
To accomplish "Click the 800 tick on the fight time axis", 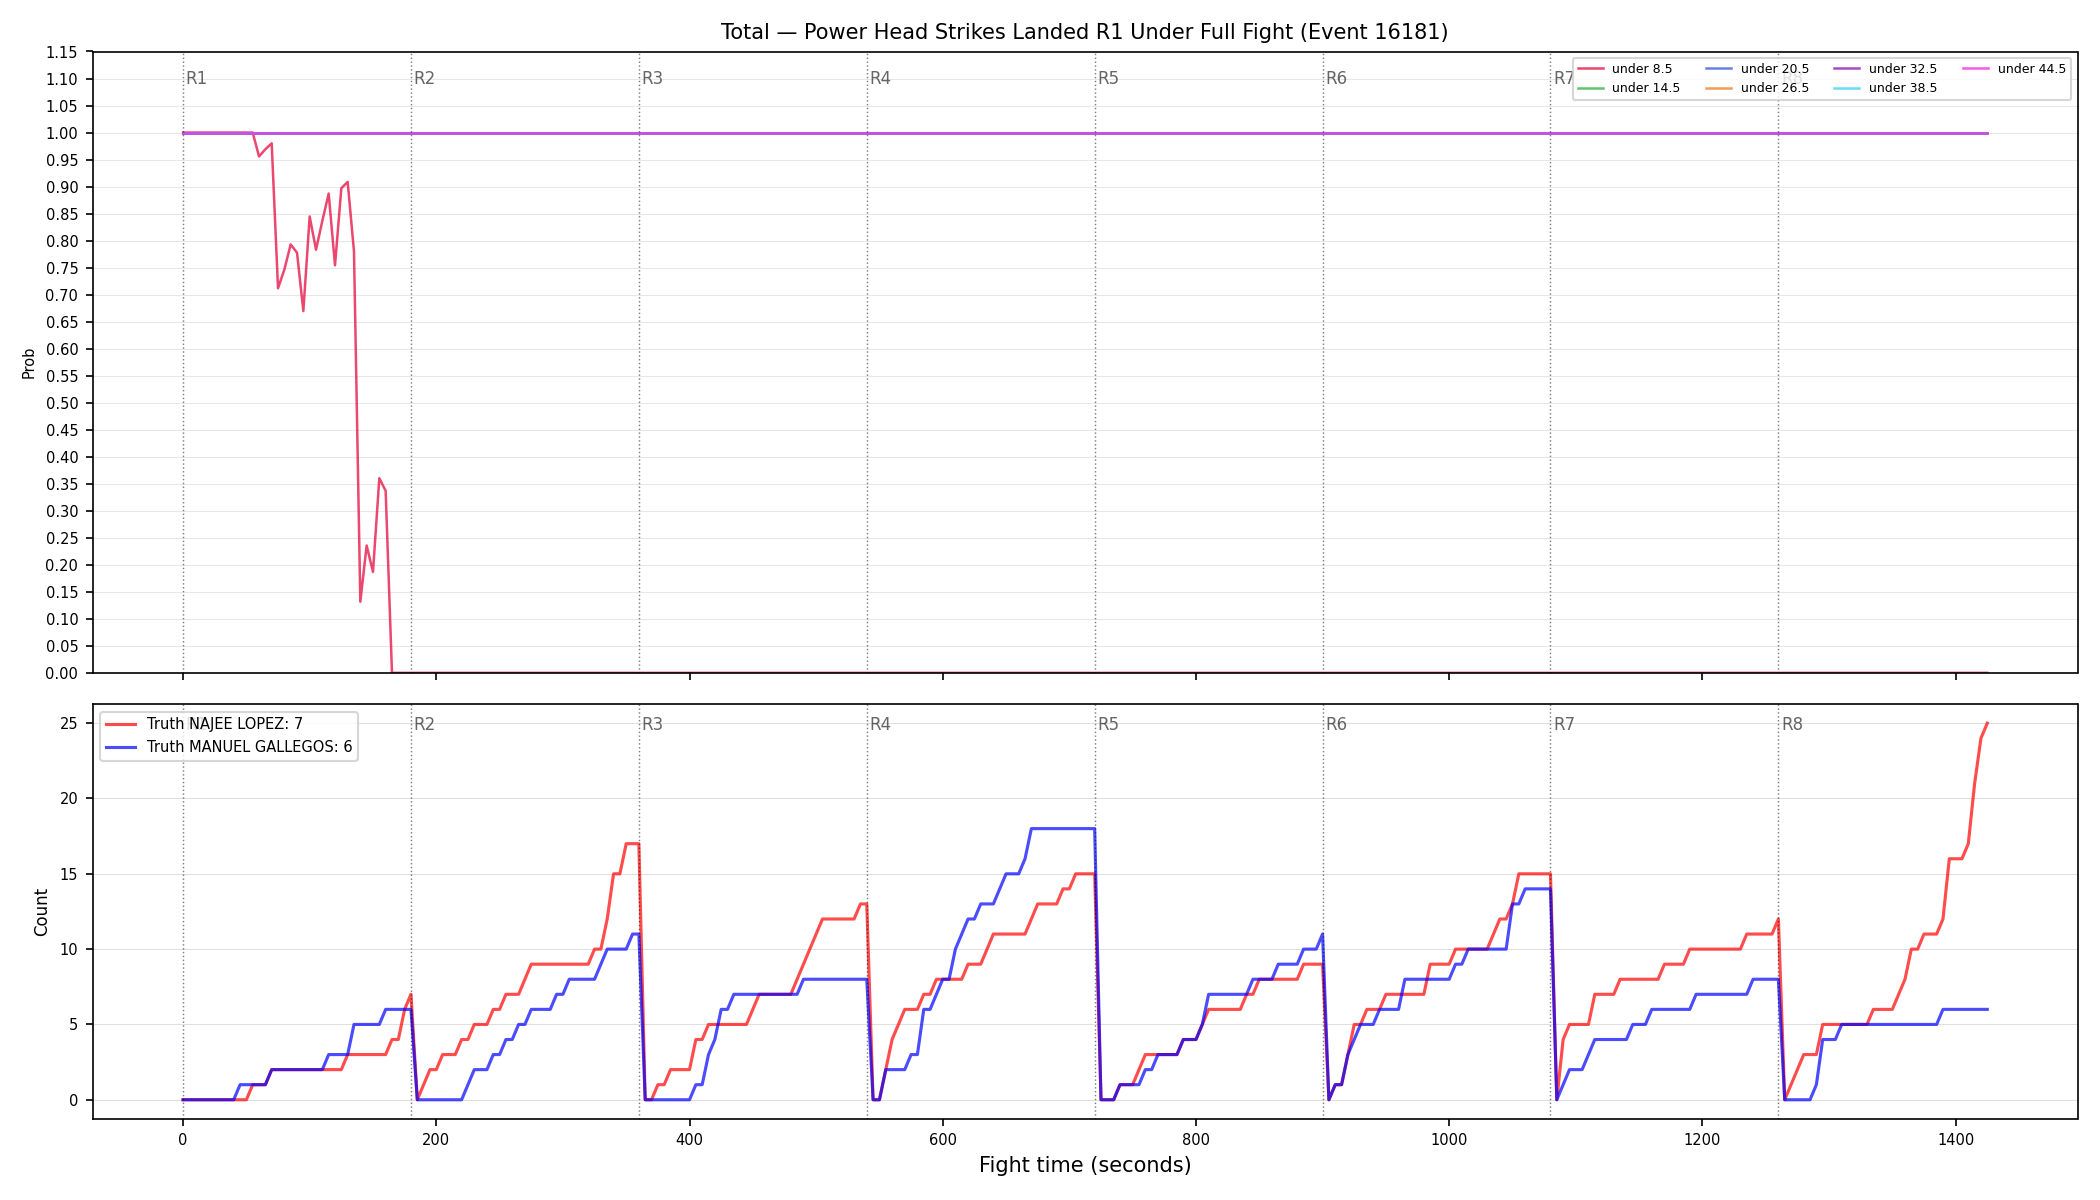I will [x=1196, y=1138].
